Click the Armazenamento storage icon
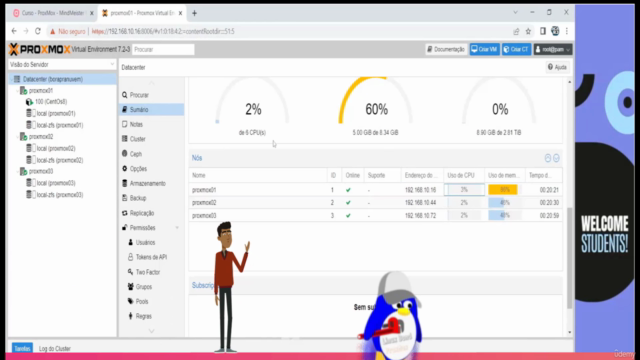 coord(124,183)
